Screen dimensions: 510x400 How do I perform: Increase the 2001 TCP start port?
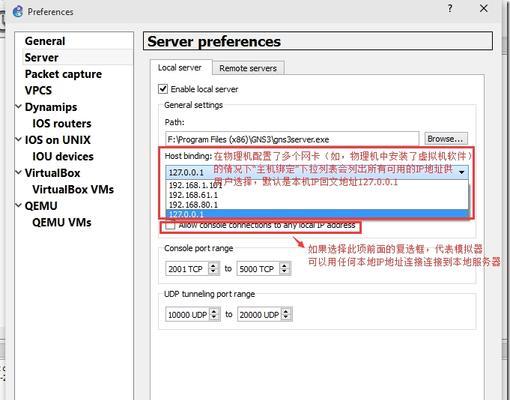(x=213, y=265)
